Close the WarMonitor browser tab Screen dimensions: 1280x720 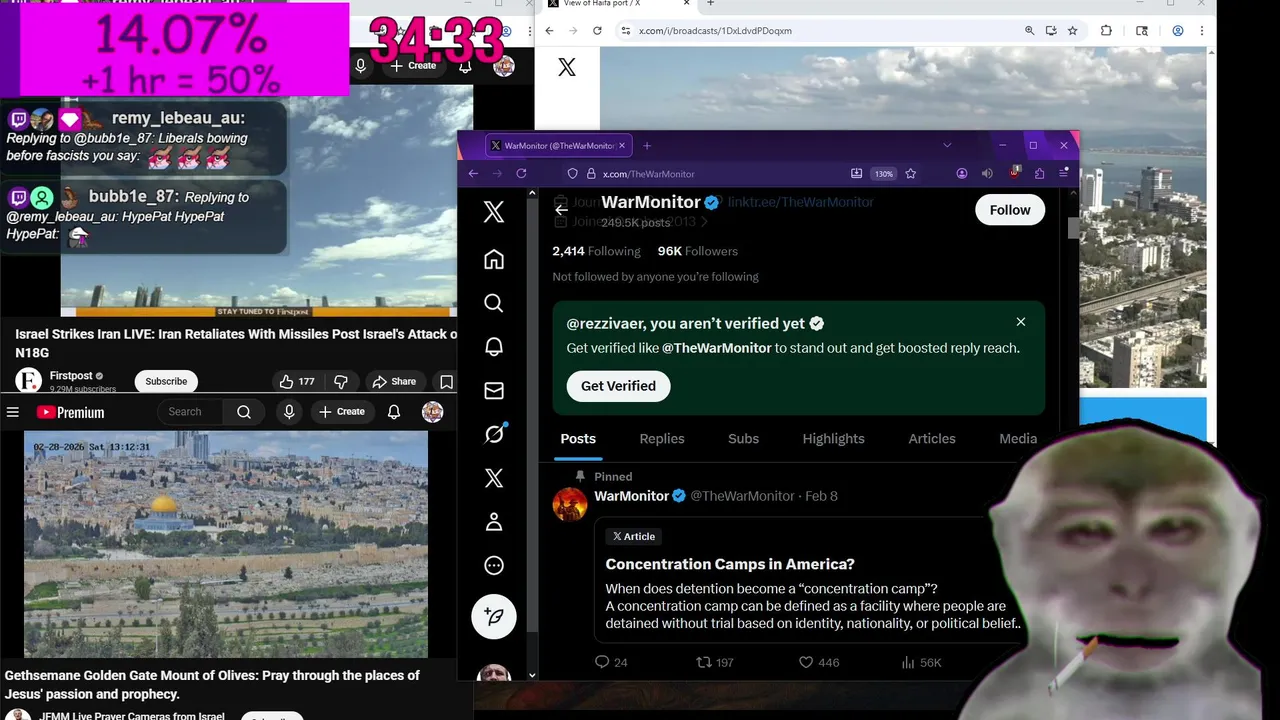tap(622, 146)
